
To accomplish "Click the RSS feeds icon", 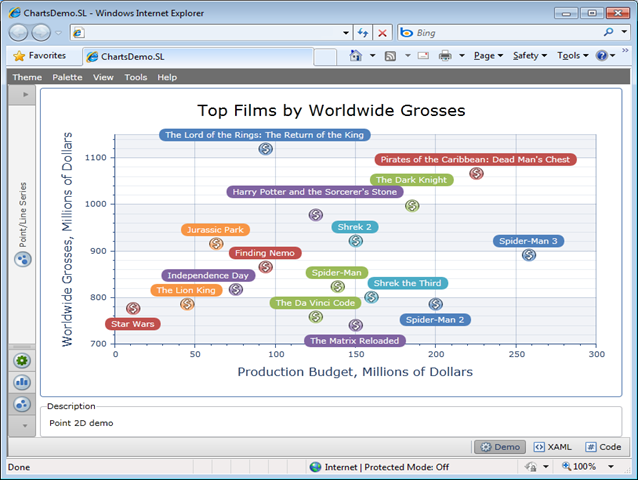I will click(x=390, y=56).
